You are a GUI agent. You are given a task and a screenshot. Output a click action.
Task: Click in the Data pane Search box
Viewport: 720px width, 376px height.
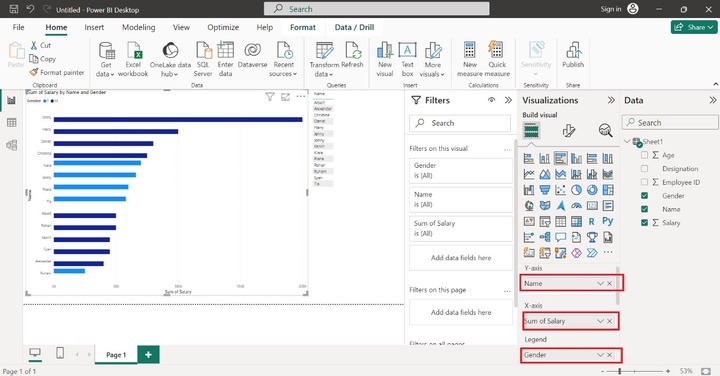tap(670, 123)
